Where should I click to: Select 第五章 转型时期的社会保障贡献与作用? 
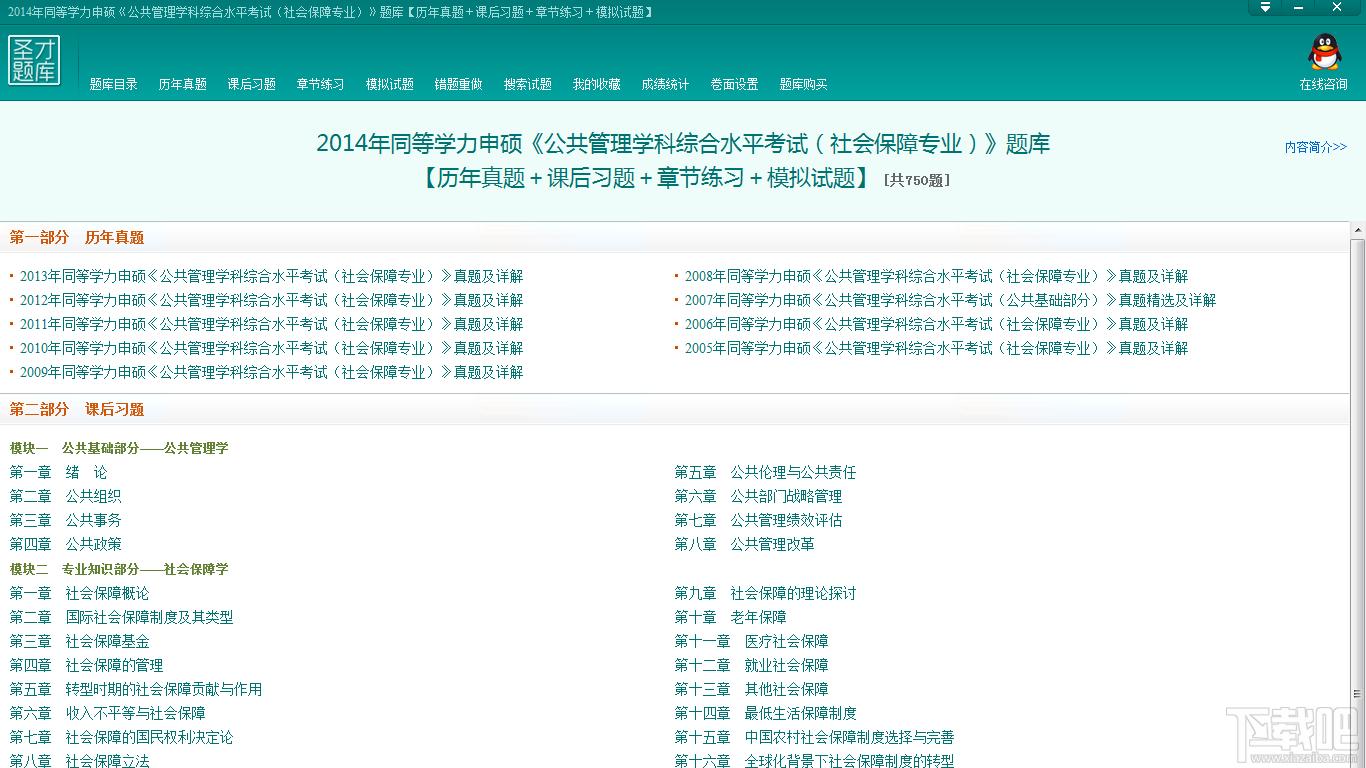click(136, 690)
